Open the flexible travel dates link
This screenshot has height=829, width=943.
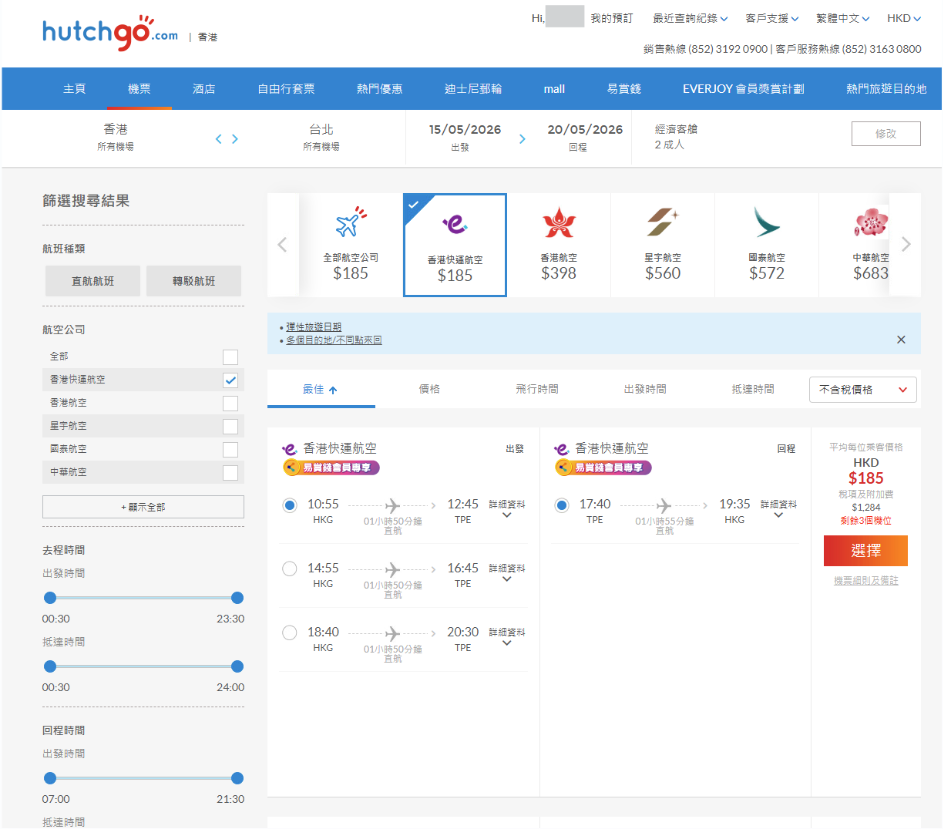click(313, 327)
